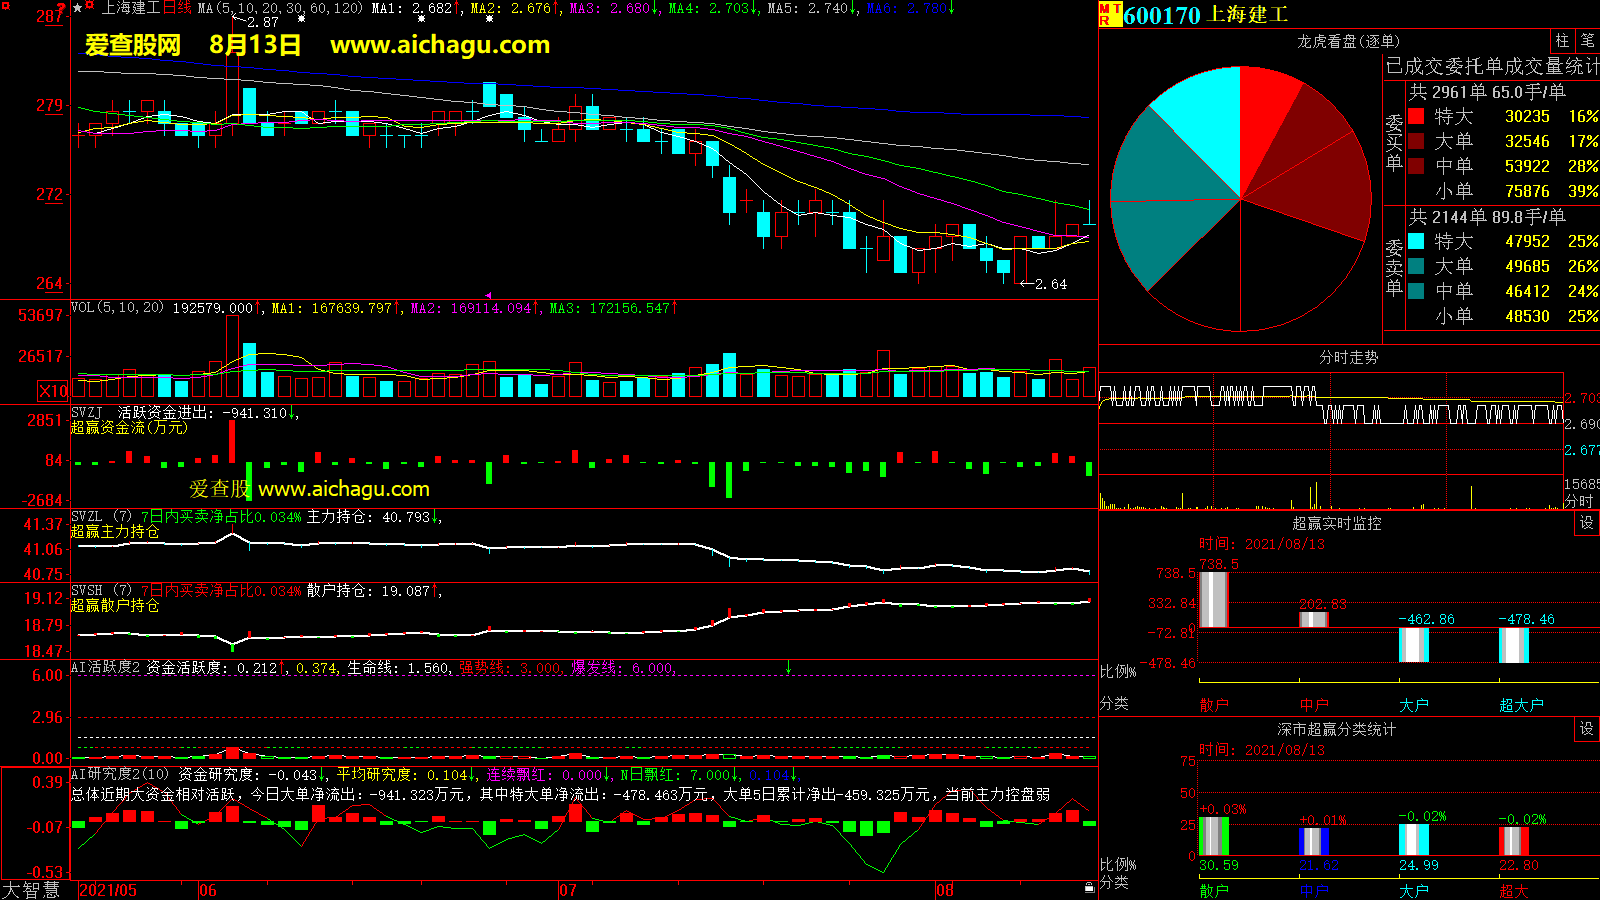Select the 分时走势 panel title
The image size is (1600, 900).
coord(1348,357)
